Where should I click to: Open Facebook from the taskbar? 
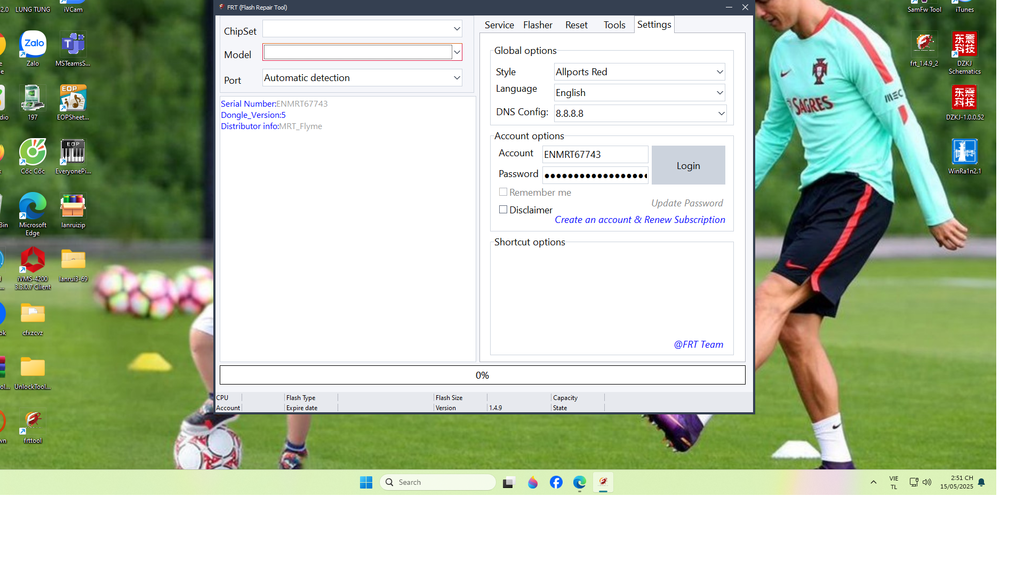(x=556, y=482)
